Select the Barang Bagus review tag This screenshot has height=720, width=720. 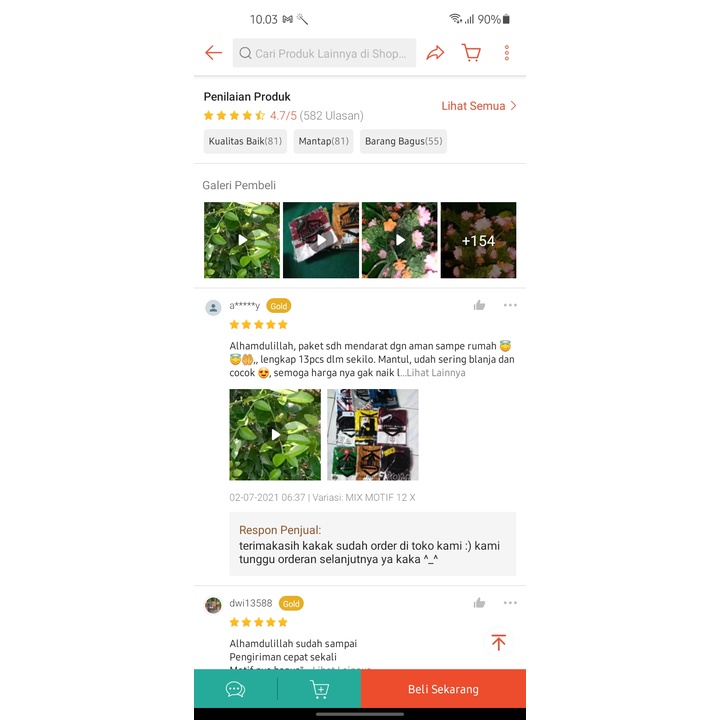(403, 141)
